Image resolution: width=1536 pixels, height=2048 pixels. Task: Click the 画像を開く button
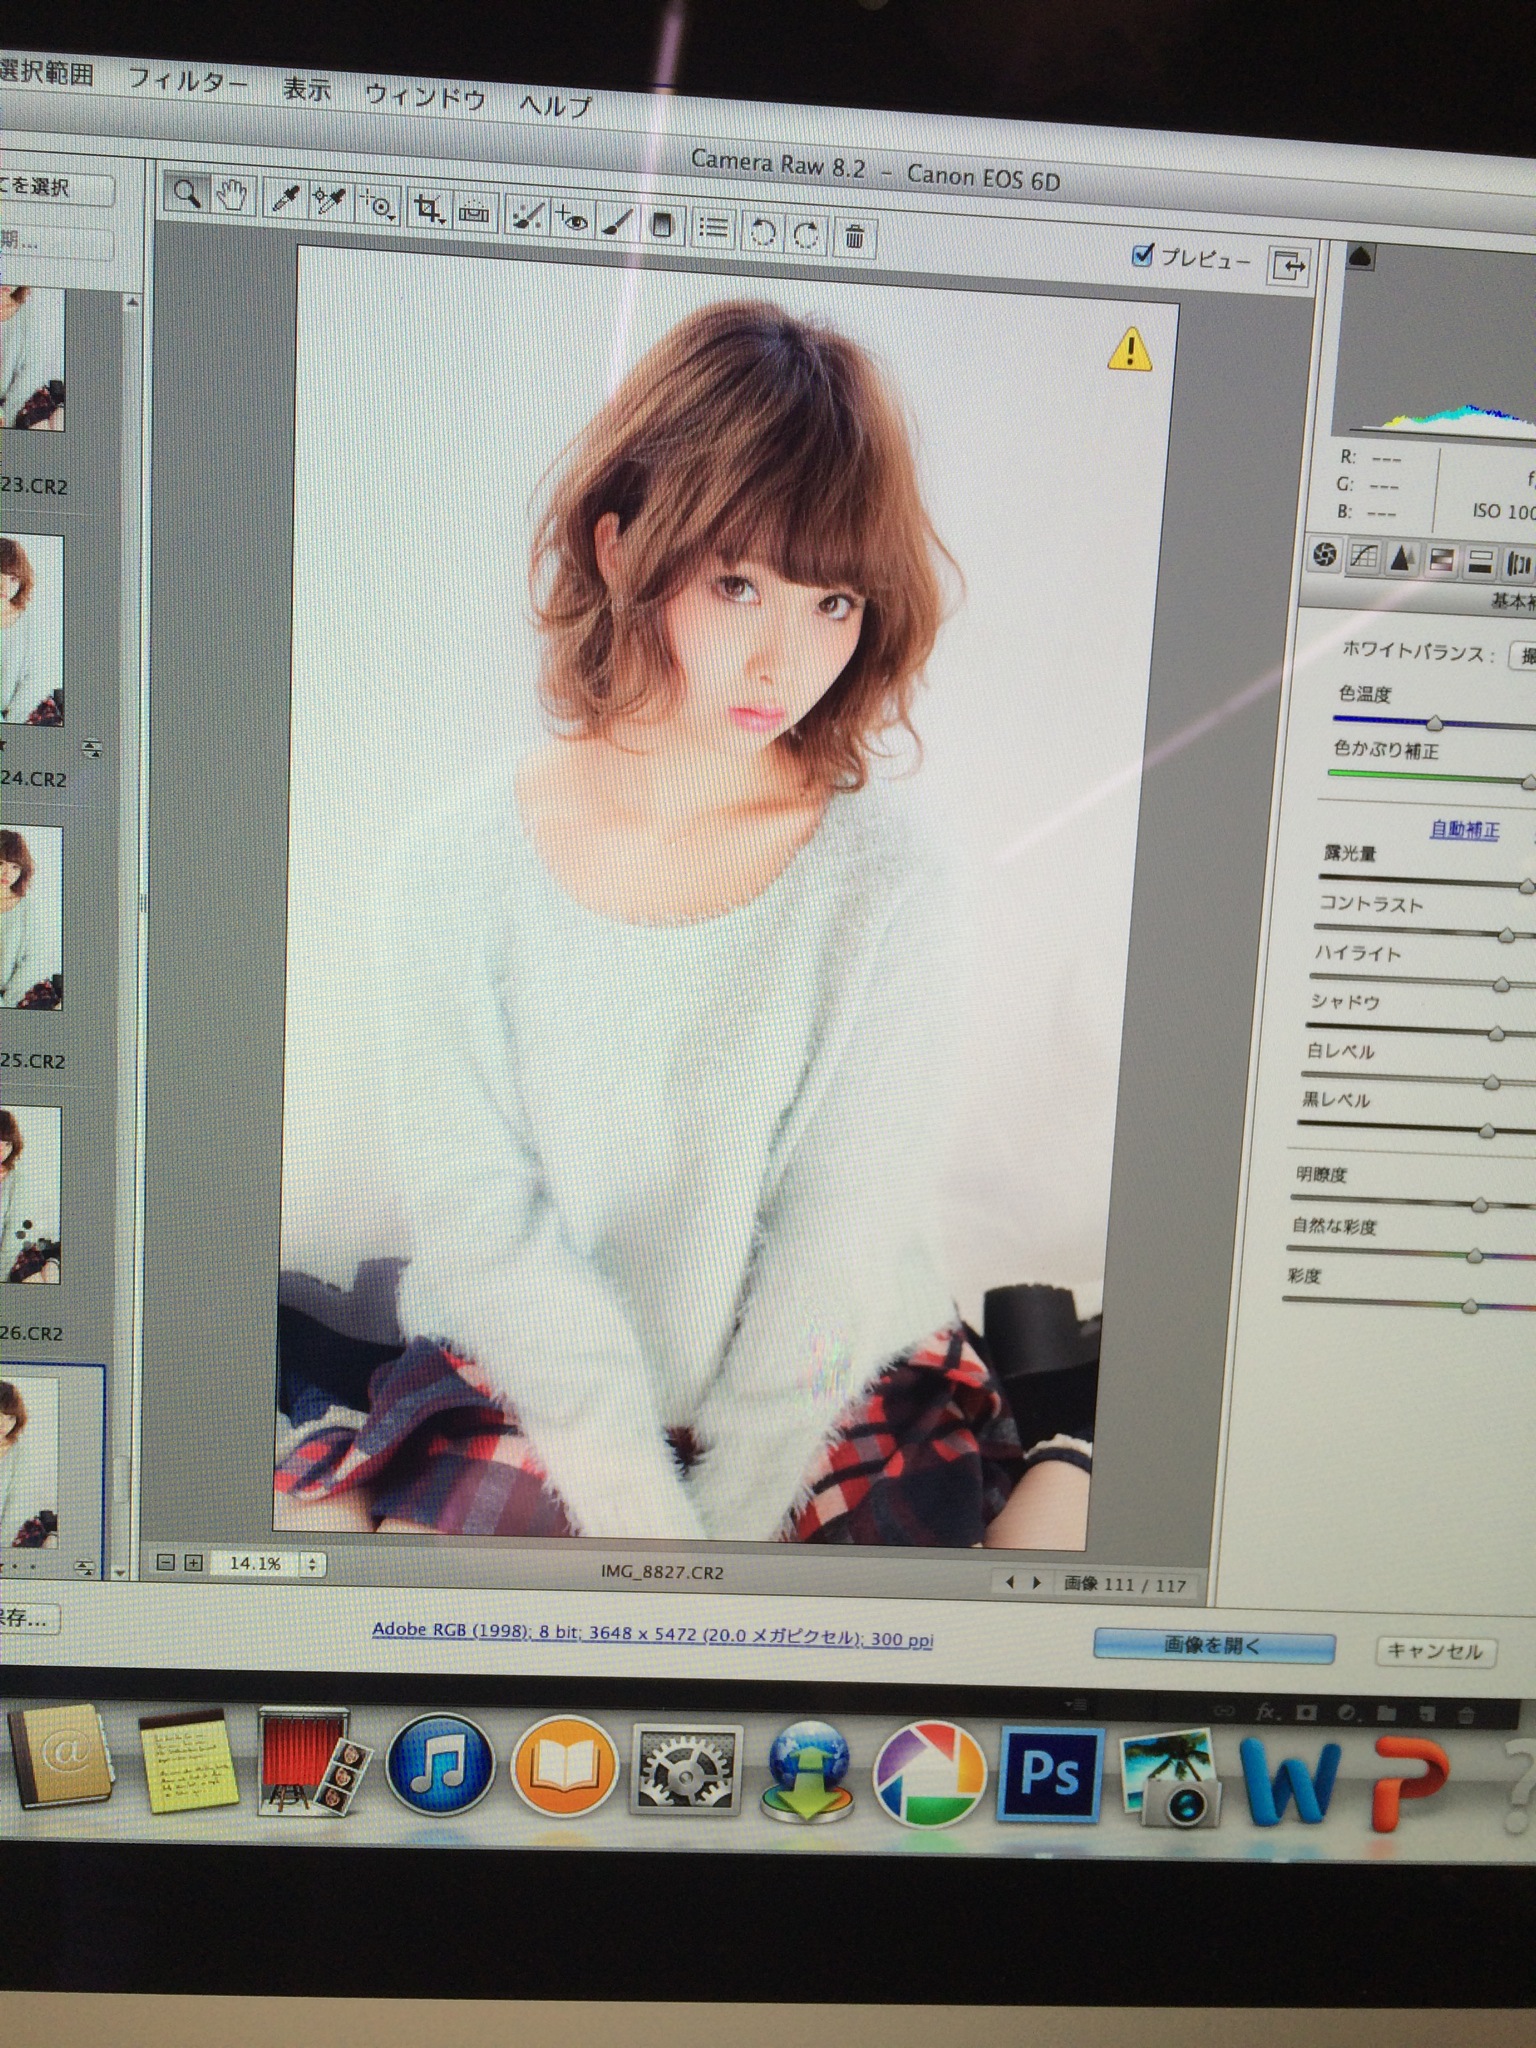tap(1213, 1645)
